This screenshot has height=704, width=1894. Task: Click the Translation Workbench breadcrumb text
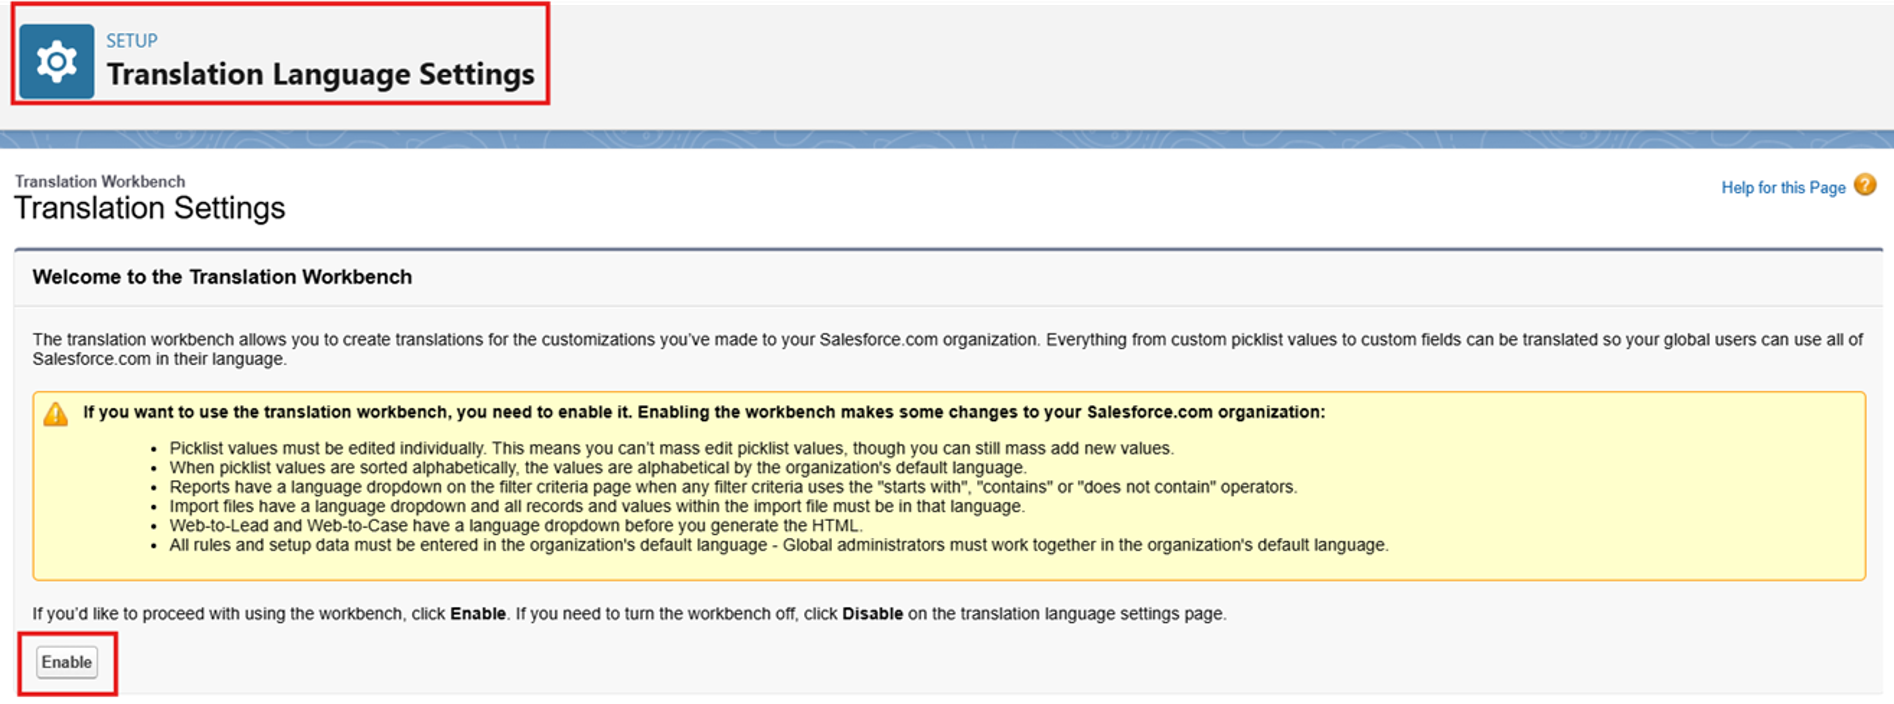point(100,181)
